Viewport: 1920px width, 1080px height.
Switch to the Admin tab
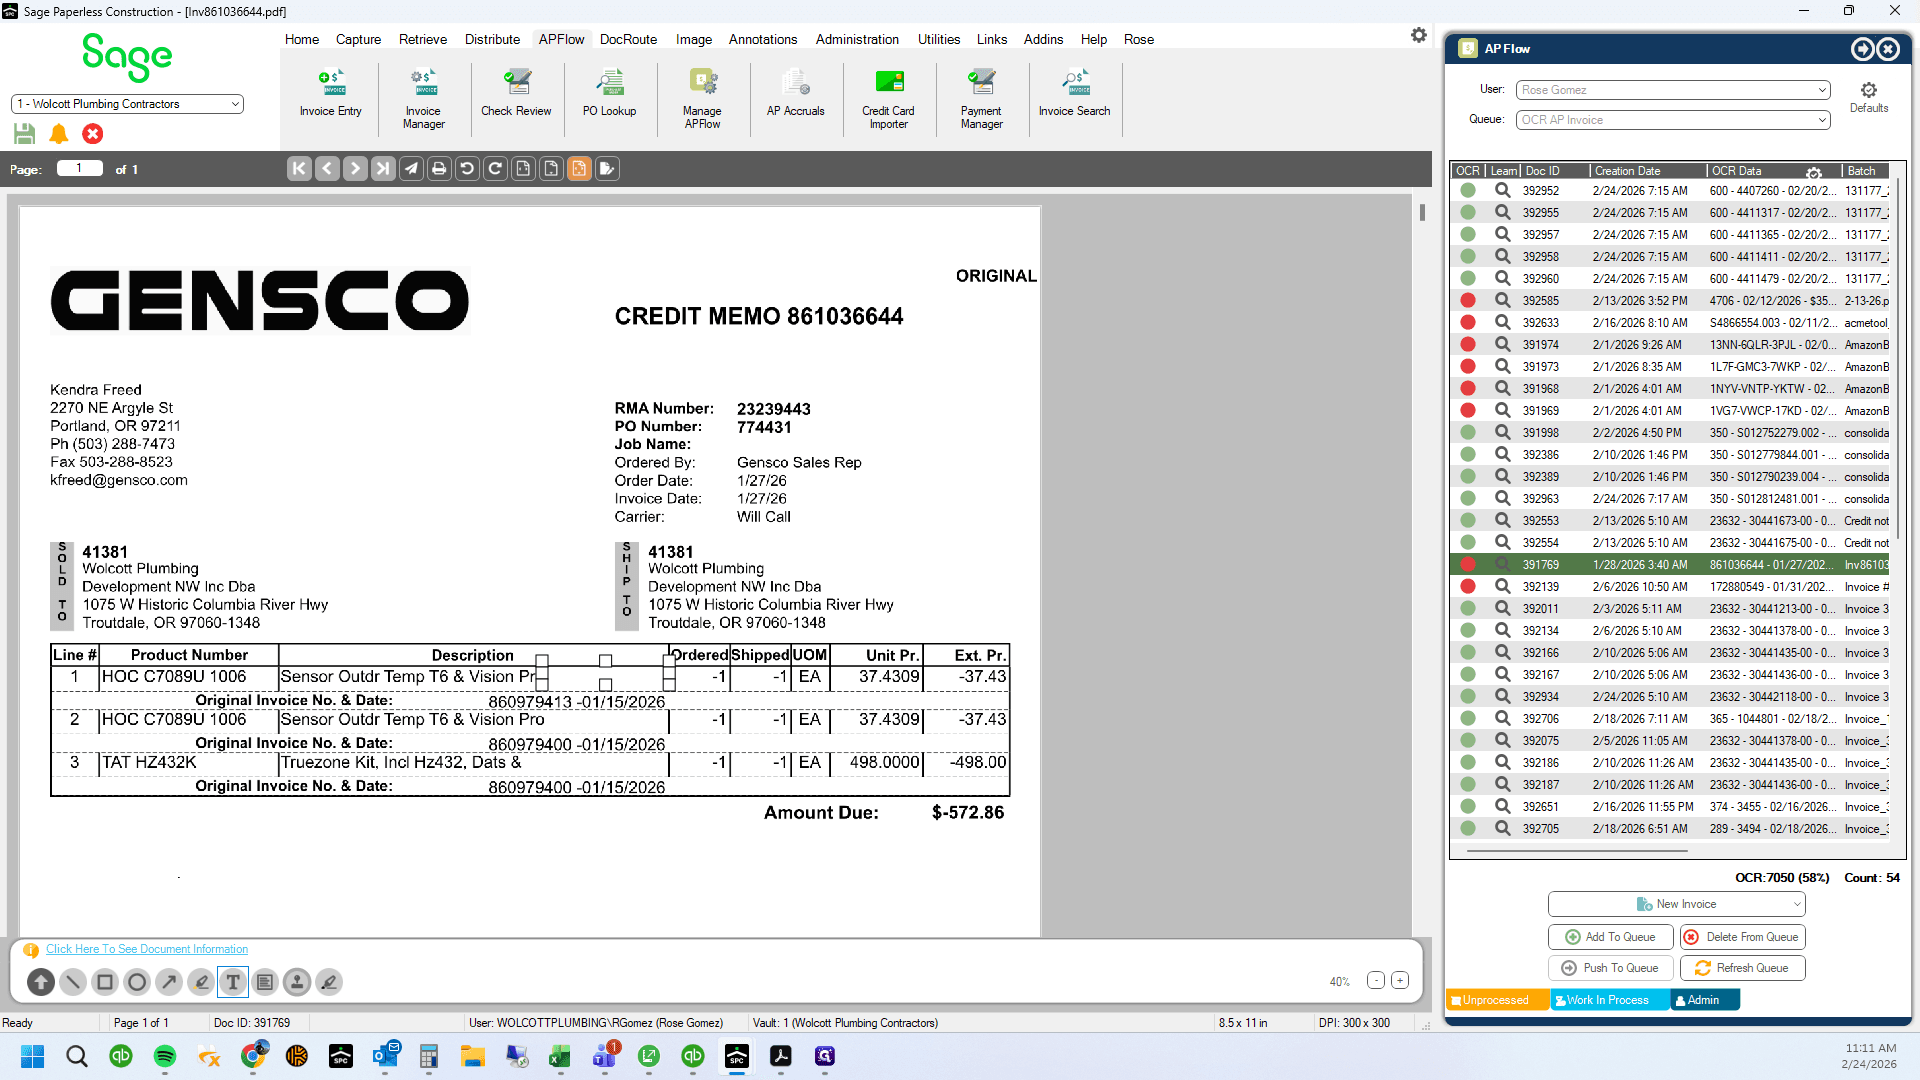(x=1705, y=1000)
